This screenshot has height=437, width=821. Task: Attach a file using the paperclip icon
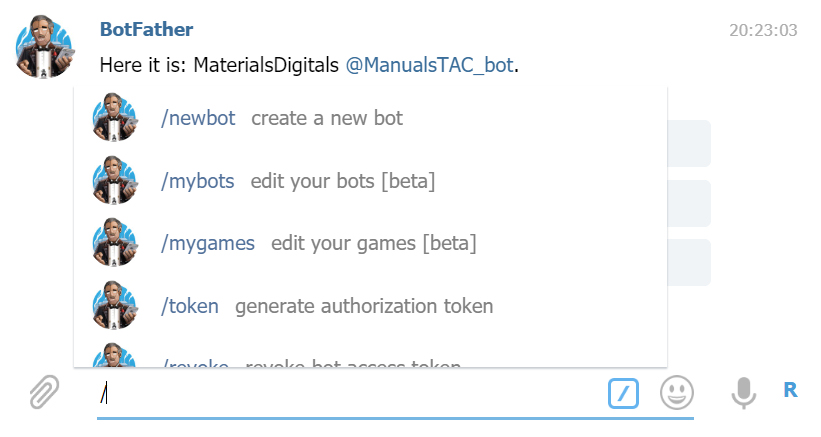(43, 392)
